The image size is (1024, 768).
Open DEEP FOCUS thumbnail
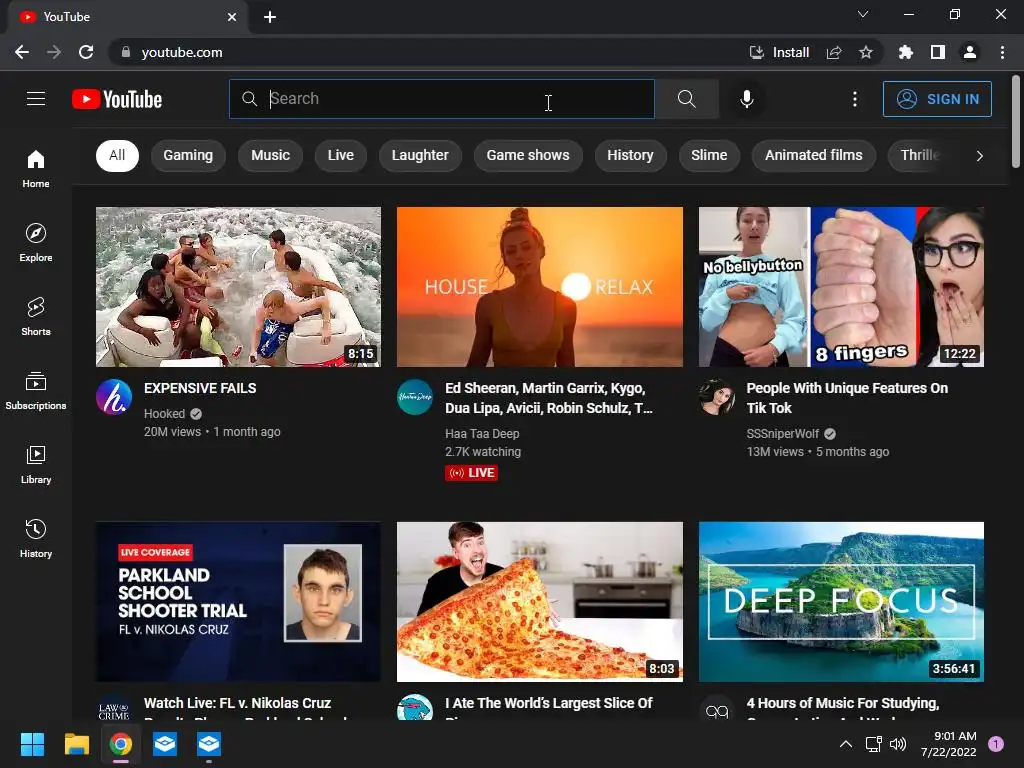(841, 601)
